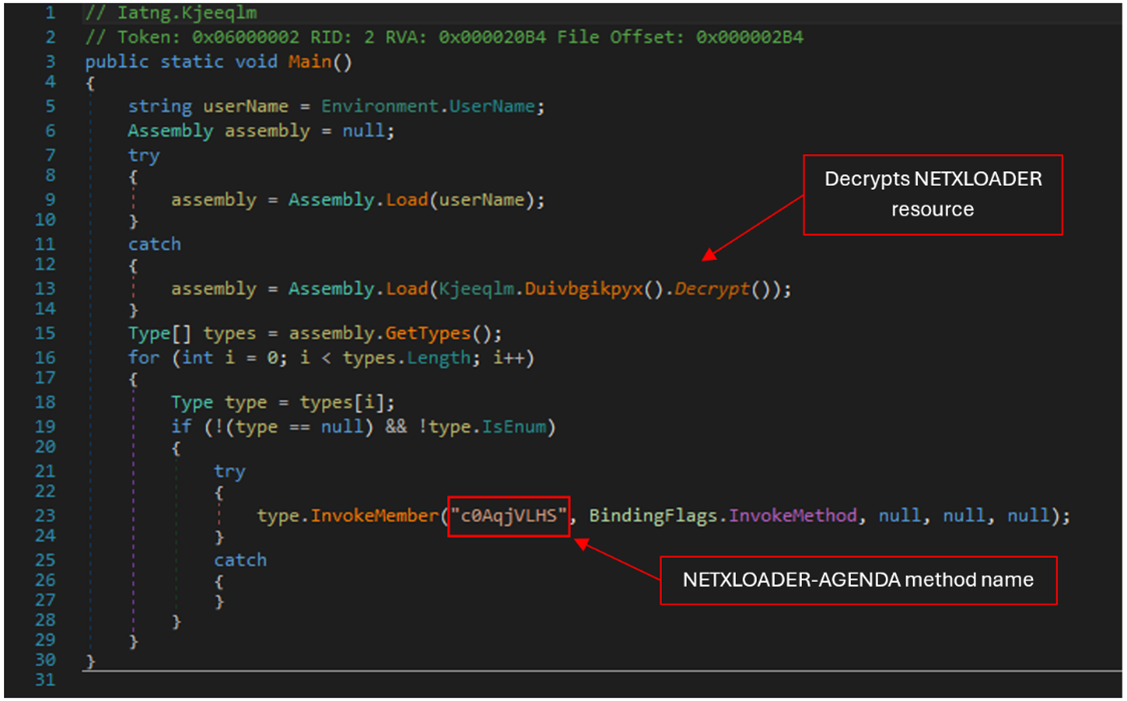Click line number 13 in the gutter
The height and width of the screenshot is (701, 1127).
click(47, 289)
